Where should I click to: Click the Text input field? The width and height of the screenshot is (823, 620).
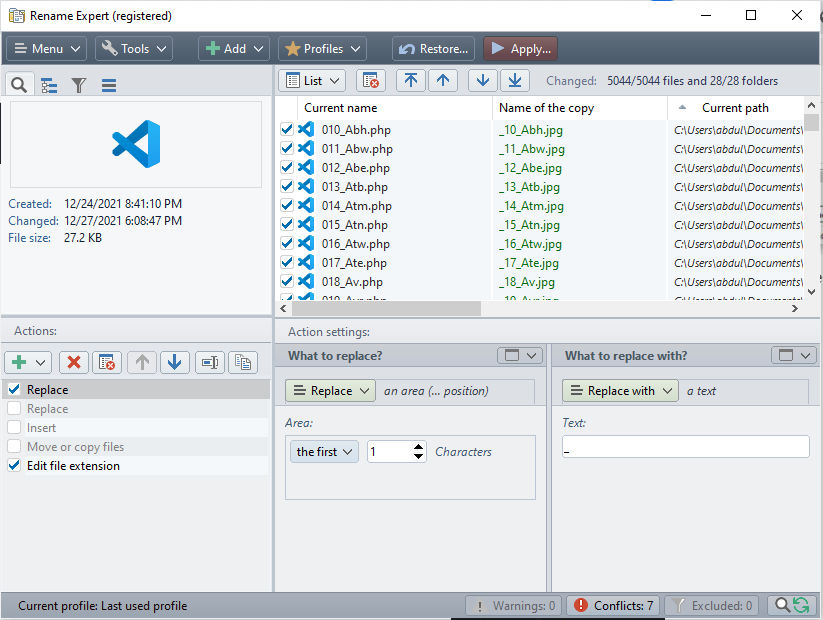click(685, 447)
